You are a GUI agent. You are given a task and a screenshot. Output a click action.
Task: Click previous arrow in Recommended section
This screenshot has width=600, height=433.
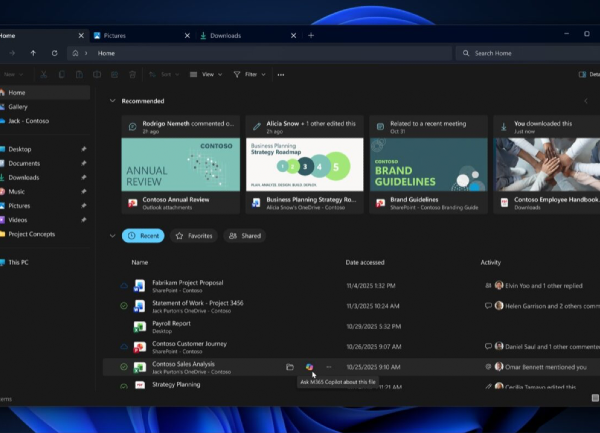pyautogui.click(x=586, y=101)
